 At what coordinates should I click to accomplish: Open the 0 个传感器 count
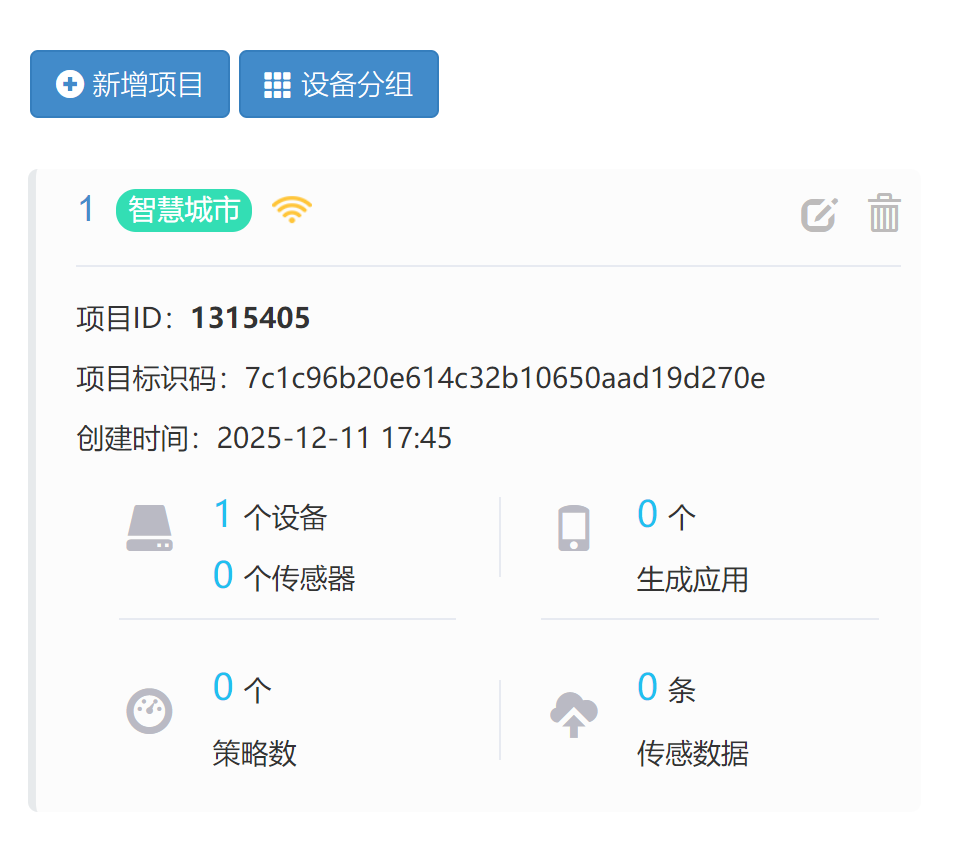[284, 577]
